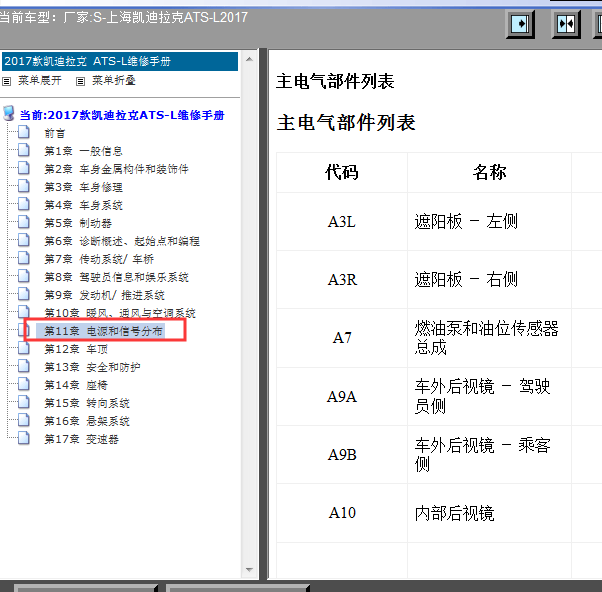Select root node 当前:2017款凯迪拉克ATS-L维修手册
Image resolution: width=602 pixels, height=592 pixels.
point(122,115)
